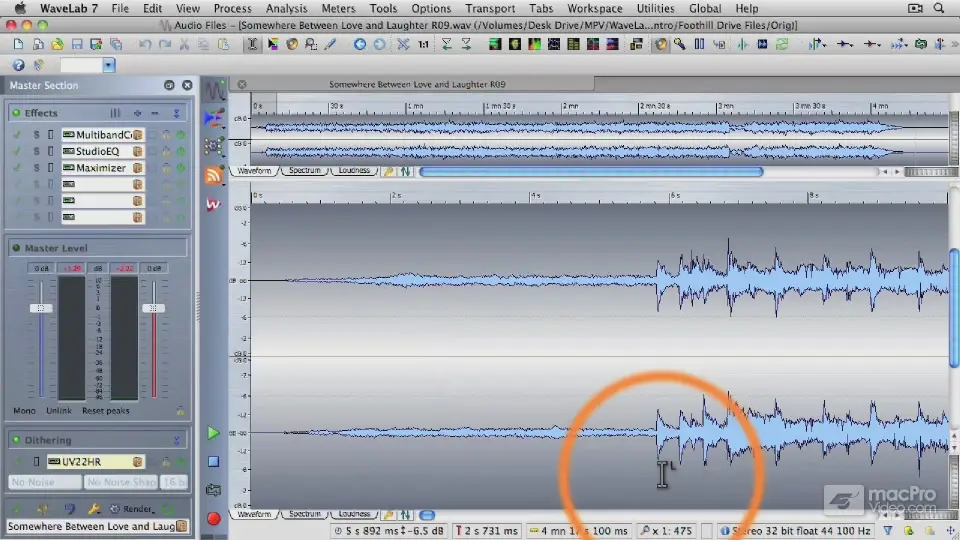Collapse the Effects pane with fold arrows
Viewport: 960px width, 540px height.
[x=176, y=113]
